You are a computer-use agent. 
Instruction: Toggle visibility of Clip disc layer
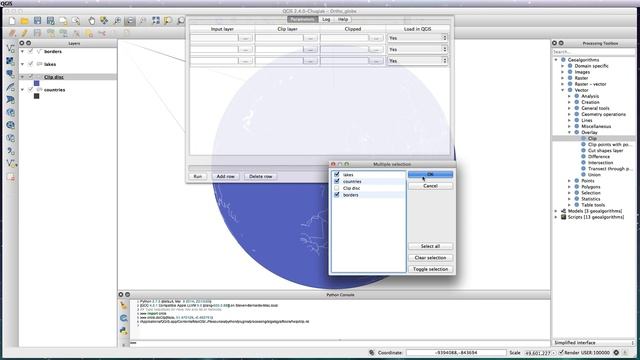click(x=31, y=77)
